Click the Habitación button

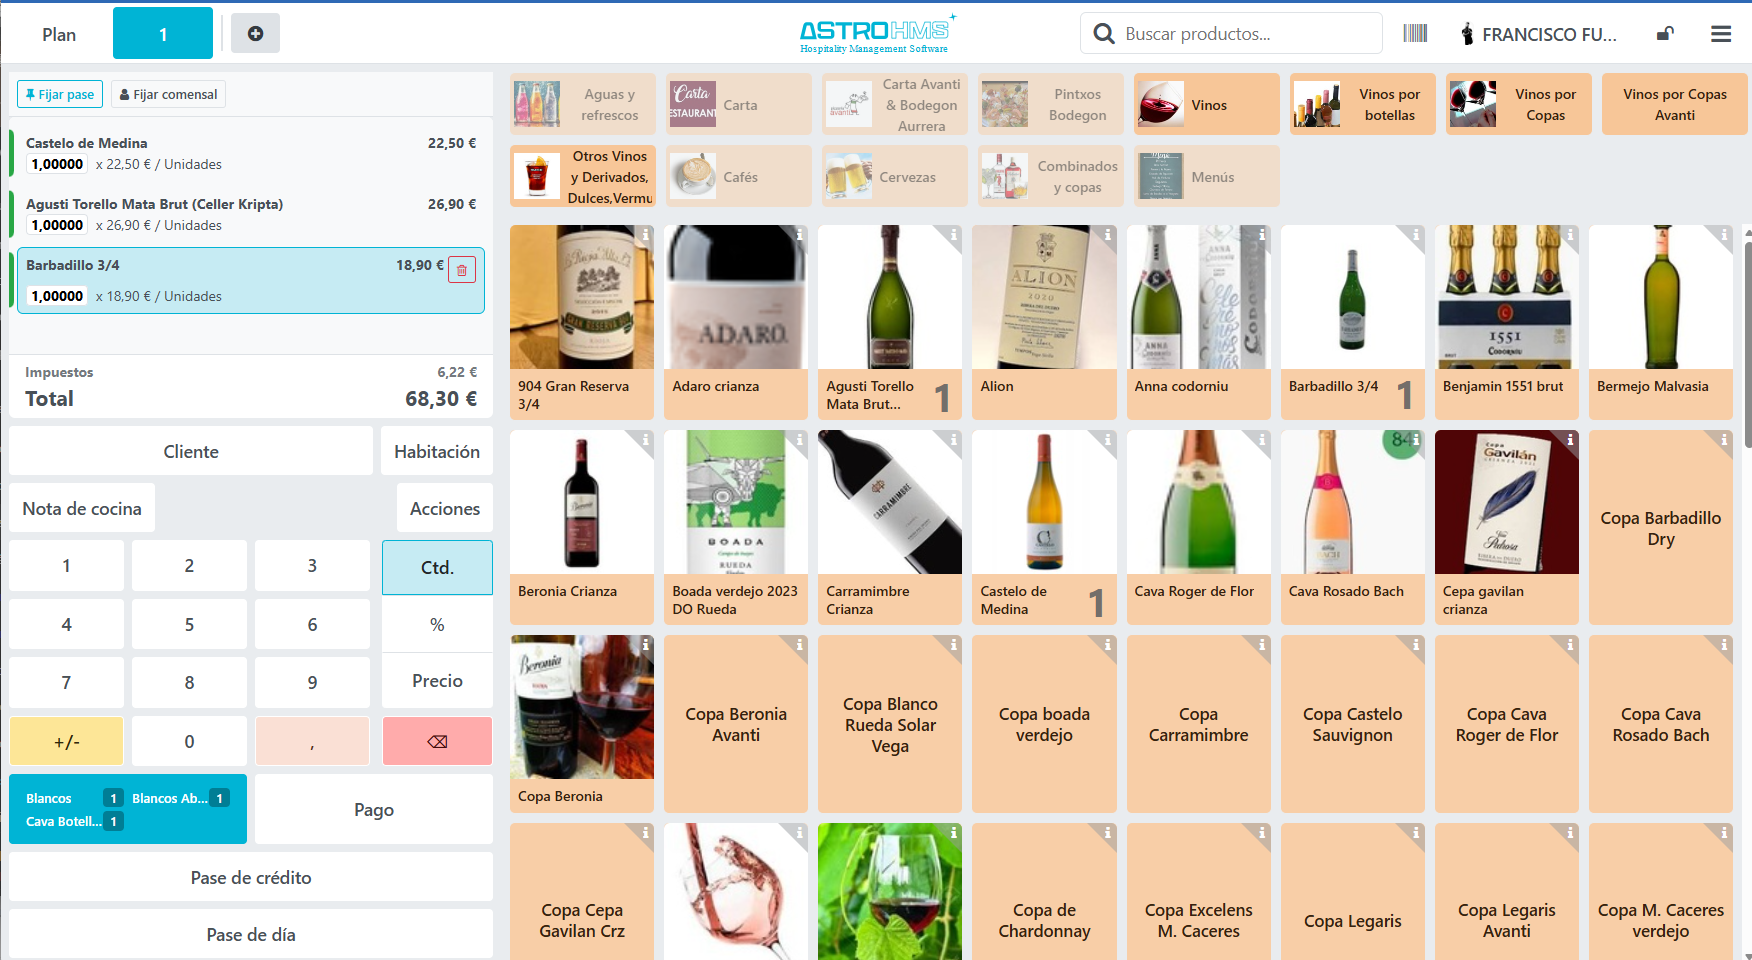tap(437, 451)
